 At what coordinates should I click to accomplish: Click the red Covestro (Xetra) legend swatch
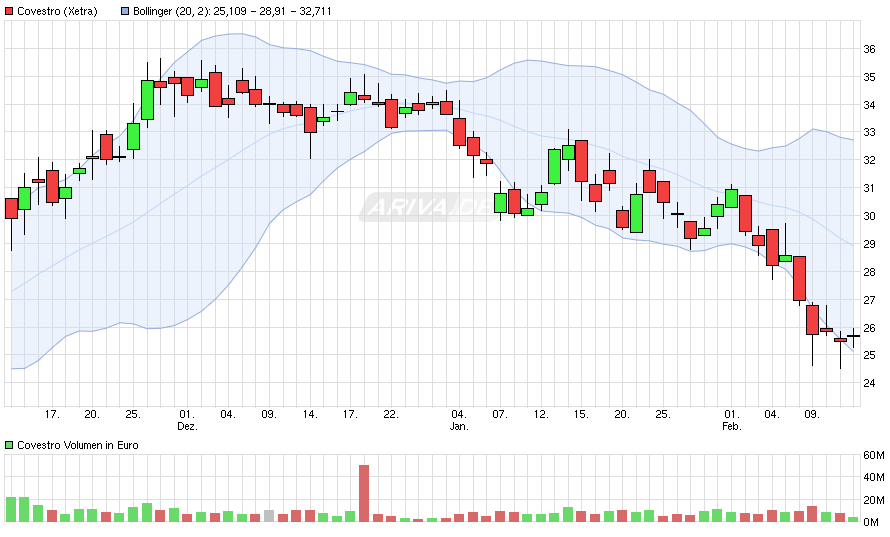[x=9, y=11]
